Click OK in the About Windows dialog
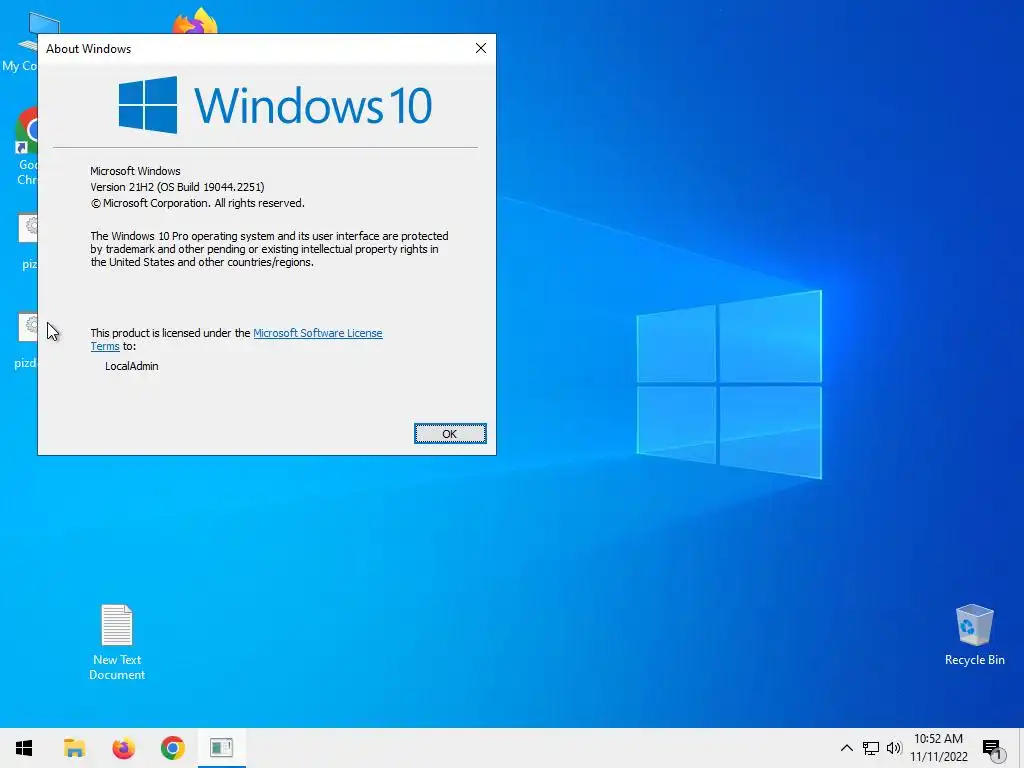Screen dimensions: 1024x768 click(450, 434)
